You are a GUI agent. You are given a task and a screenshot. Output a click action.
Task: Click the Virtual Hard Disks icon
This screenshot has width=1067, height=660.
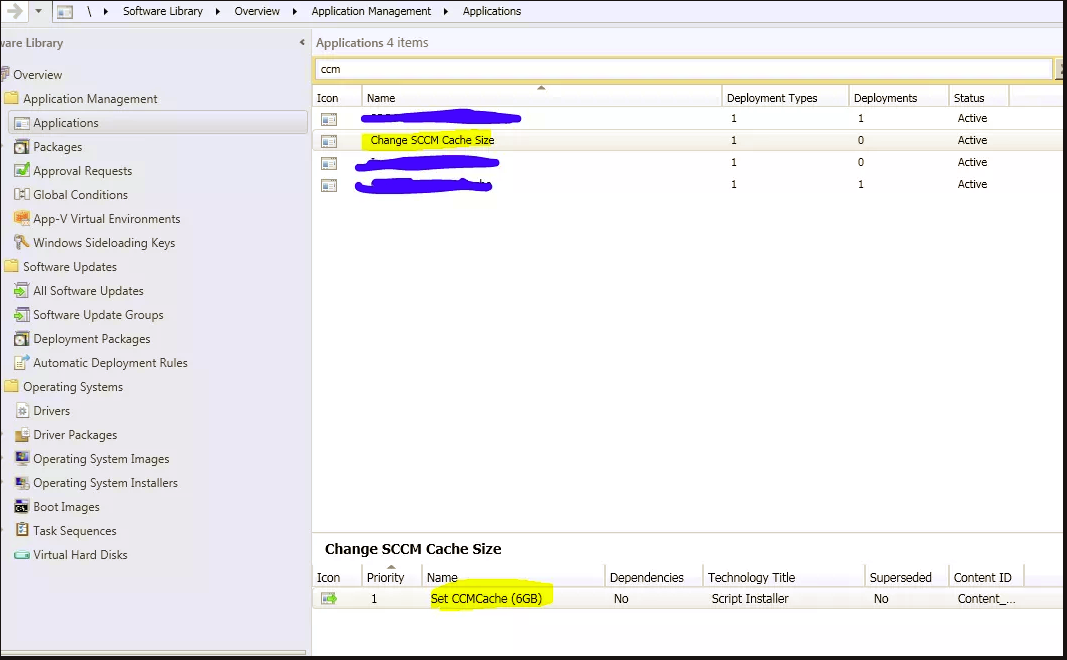click(x=22, y=555)
